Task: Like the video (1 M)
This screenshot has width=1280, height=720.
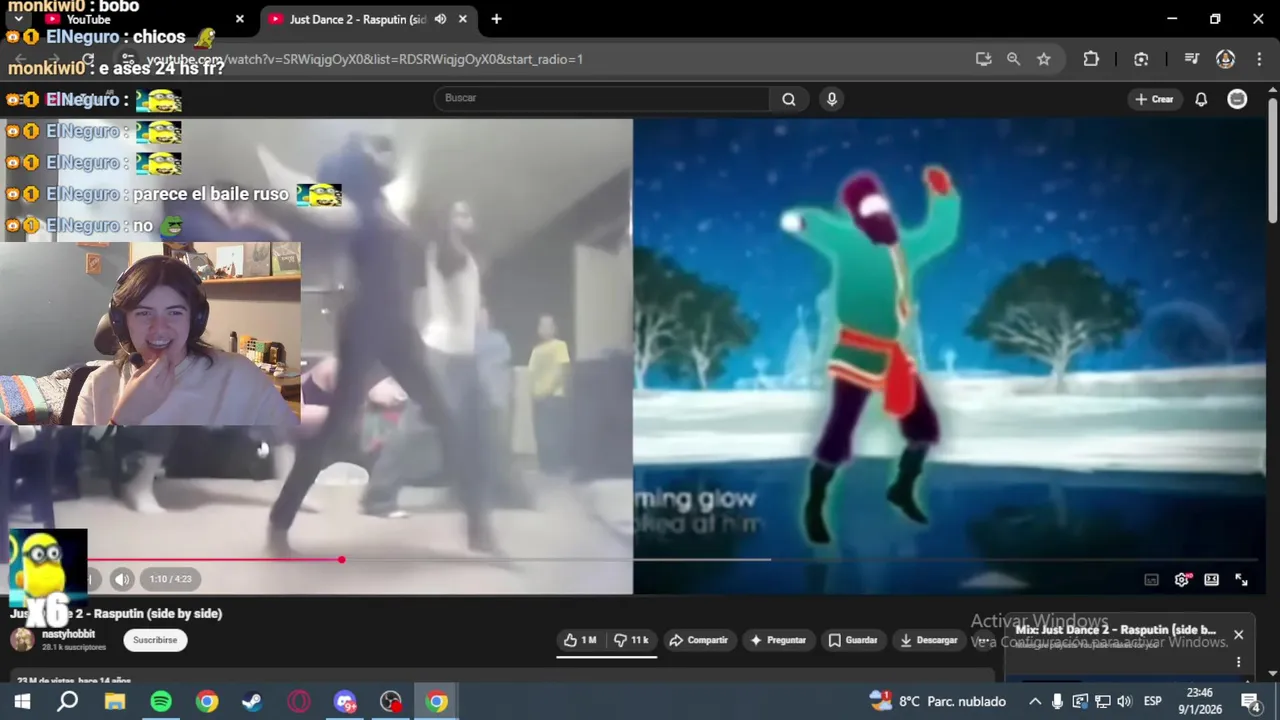Action: [x=581, y=640]
